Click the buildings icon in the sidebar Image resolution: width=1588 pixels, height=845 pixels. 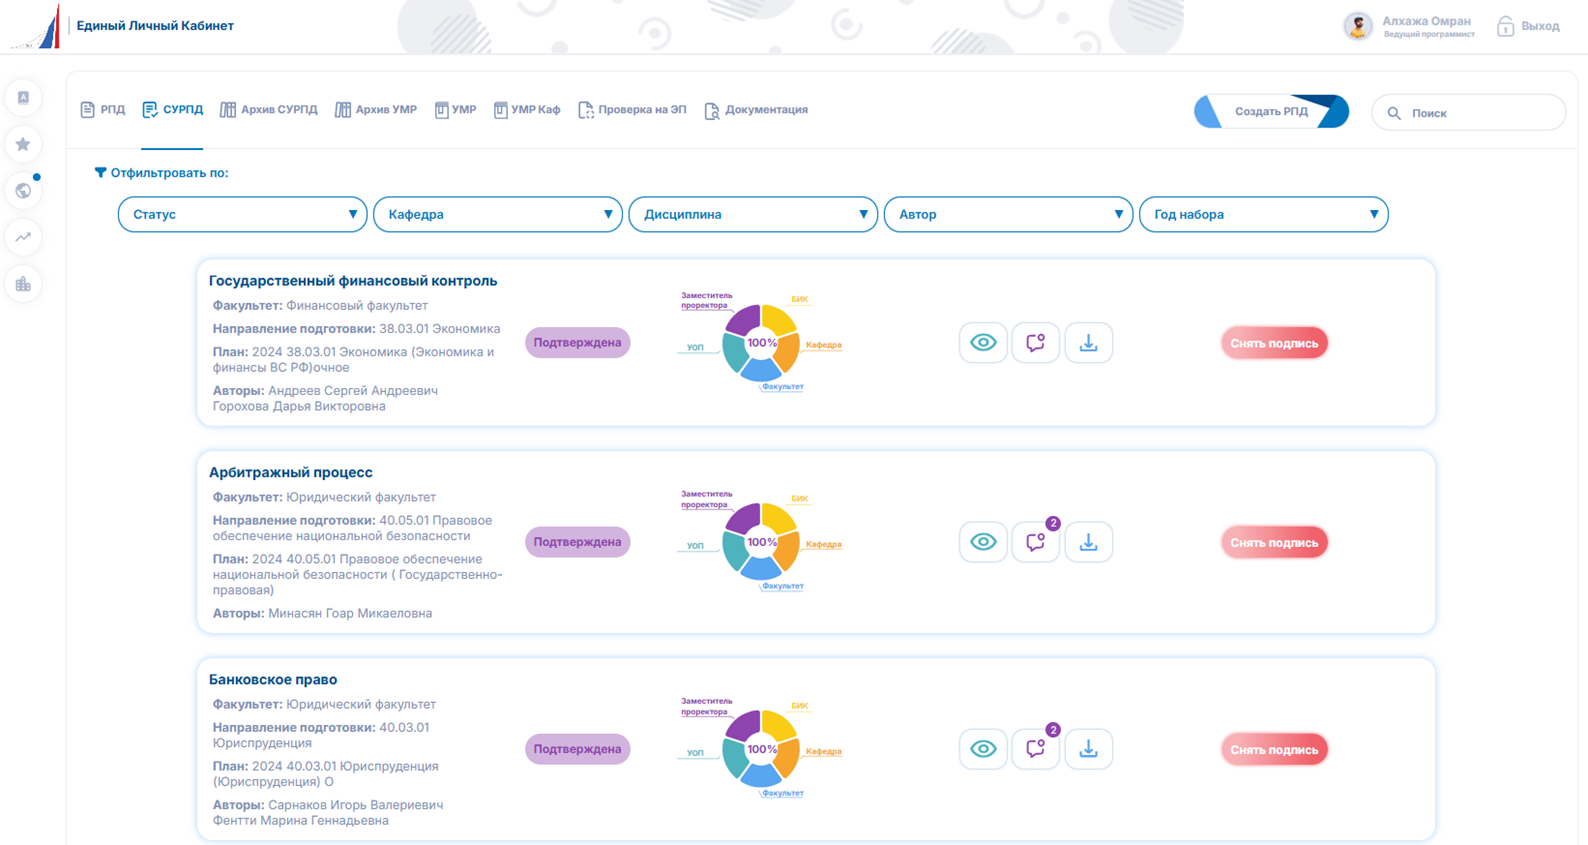[23, 284]
